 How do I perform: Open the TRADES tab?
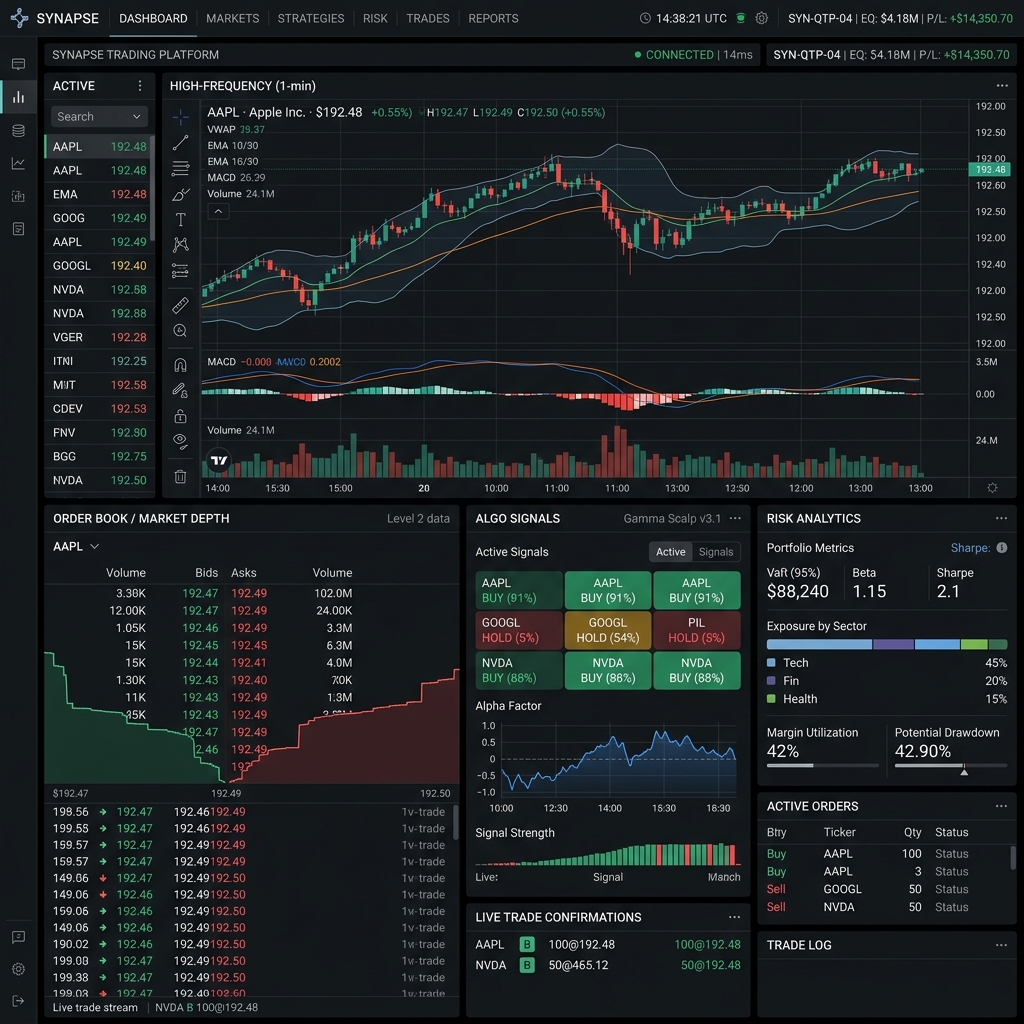click(428, 18)
